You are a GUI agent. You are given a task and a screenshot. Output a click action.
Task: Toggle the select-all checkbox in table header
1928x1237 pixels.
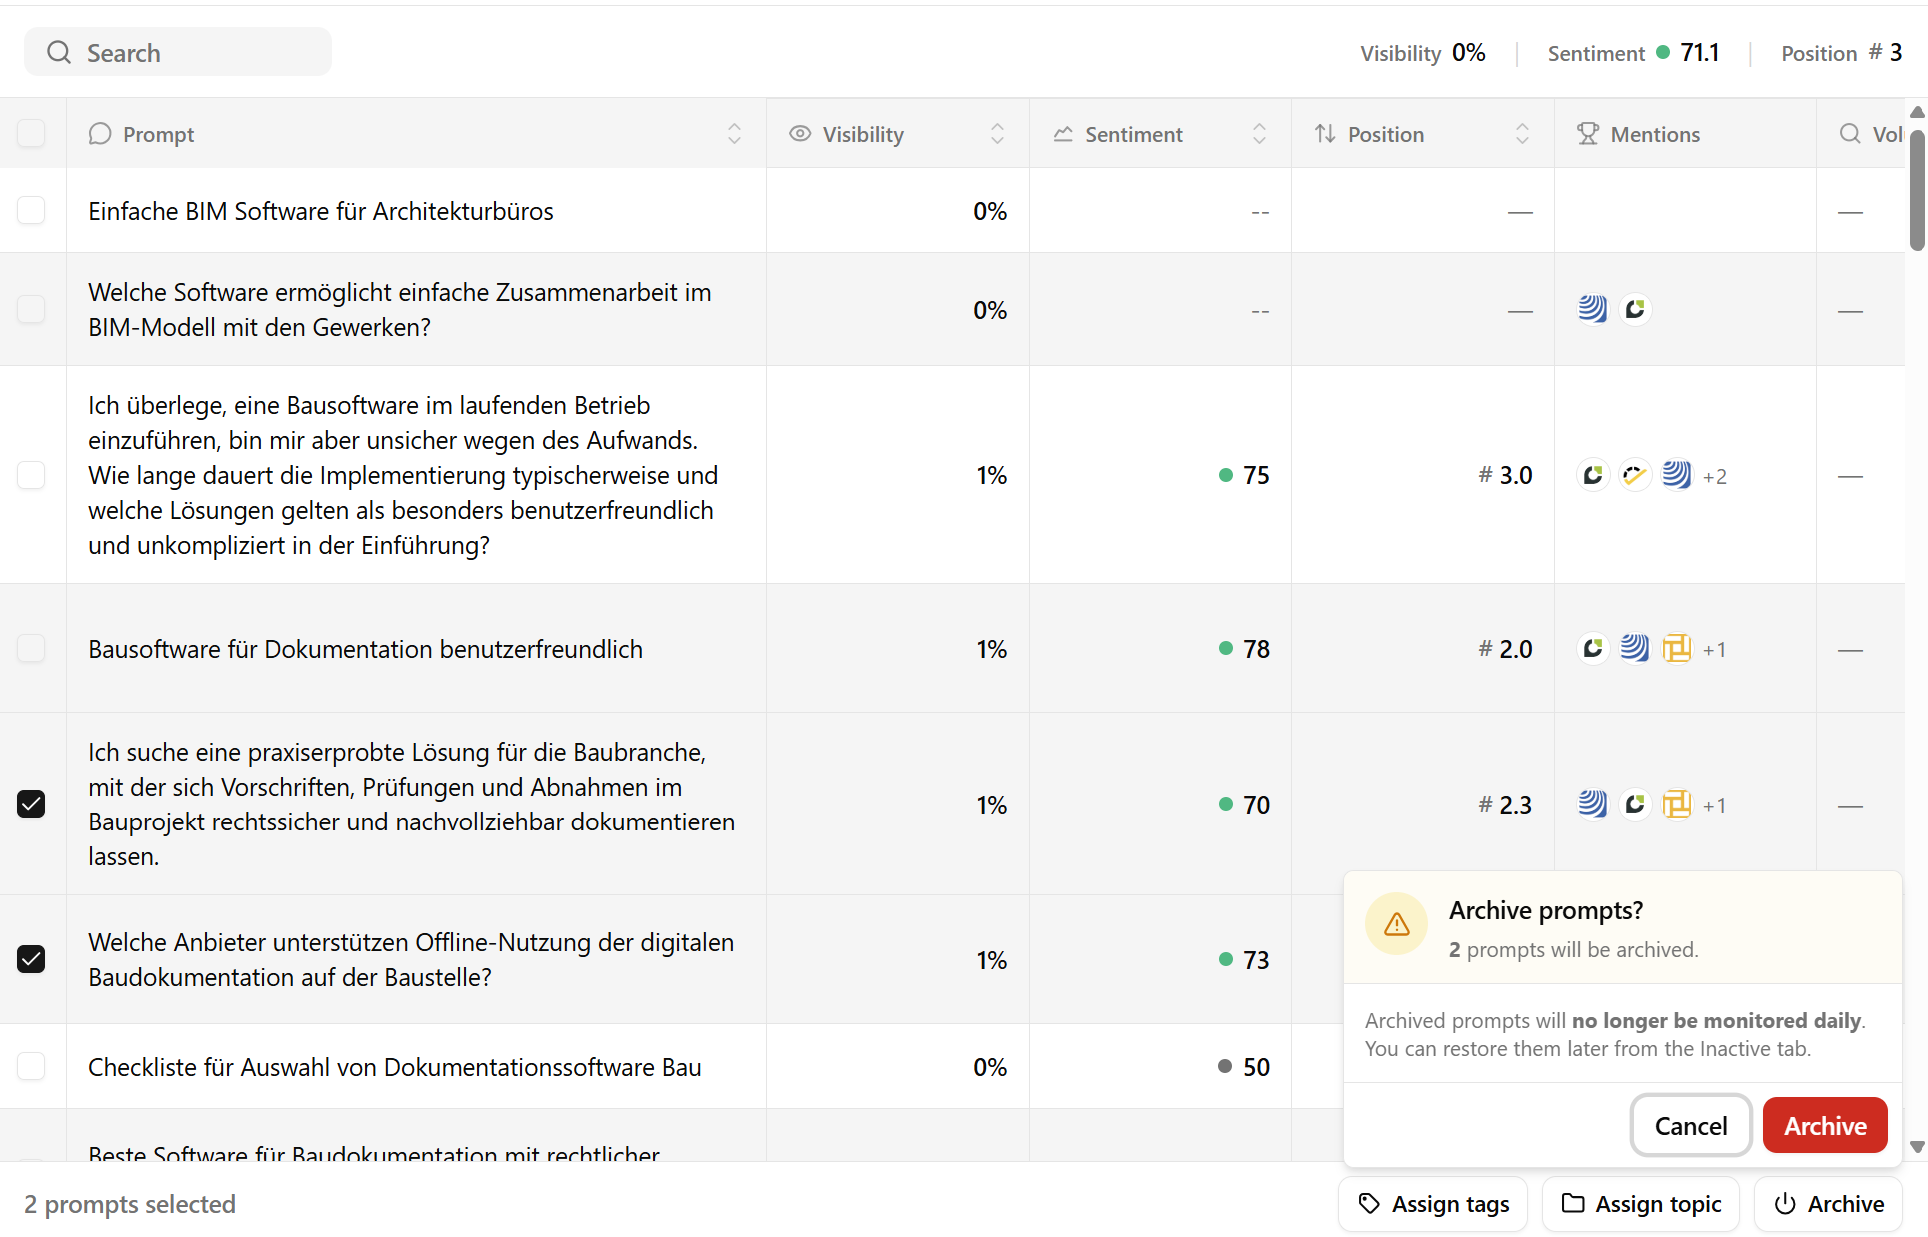pos(31,134)
